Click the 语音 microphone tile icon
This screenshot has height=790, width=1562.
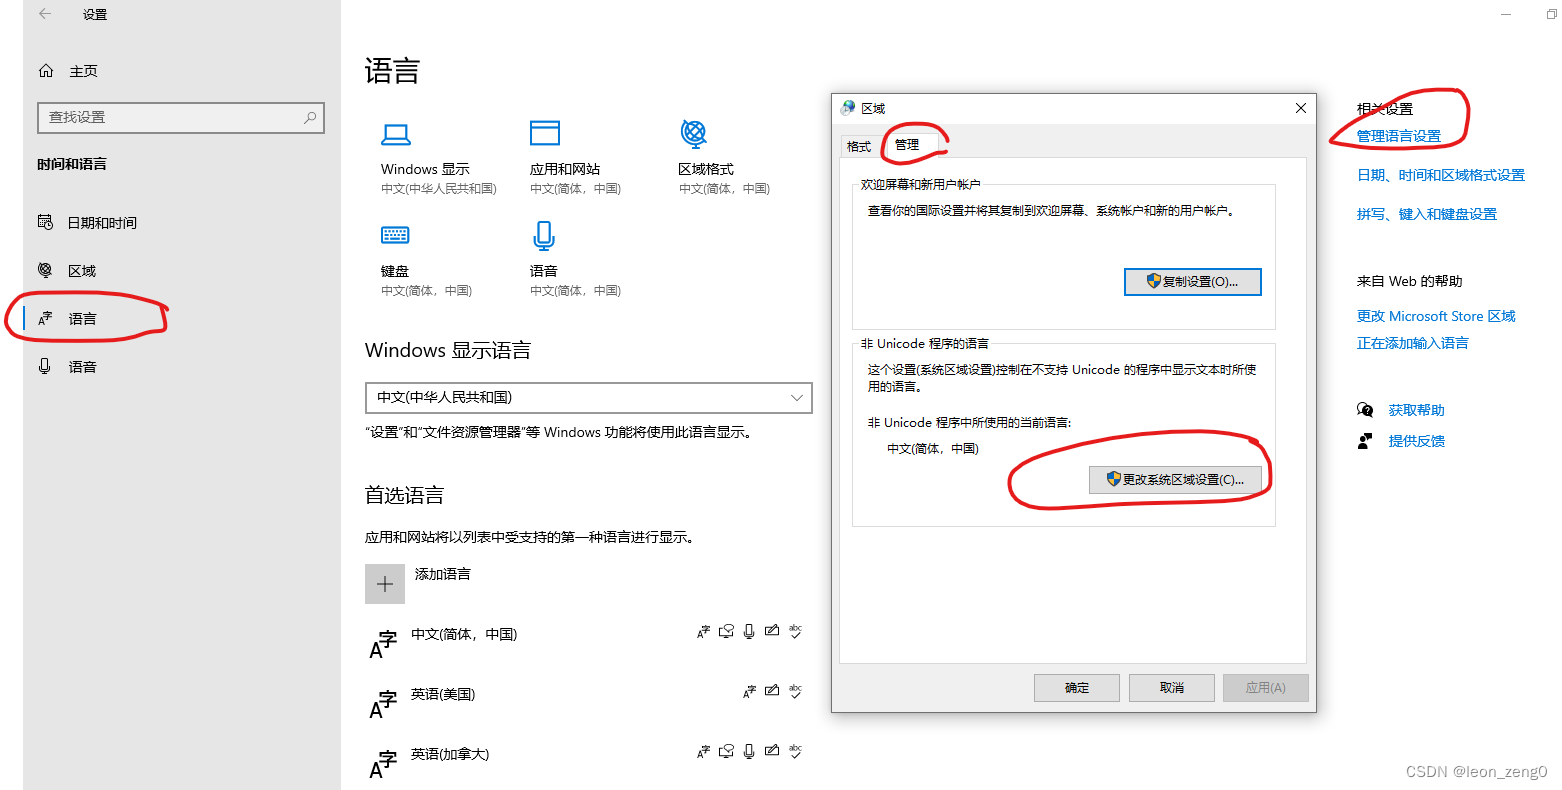pos(544,236)
